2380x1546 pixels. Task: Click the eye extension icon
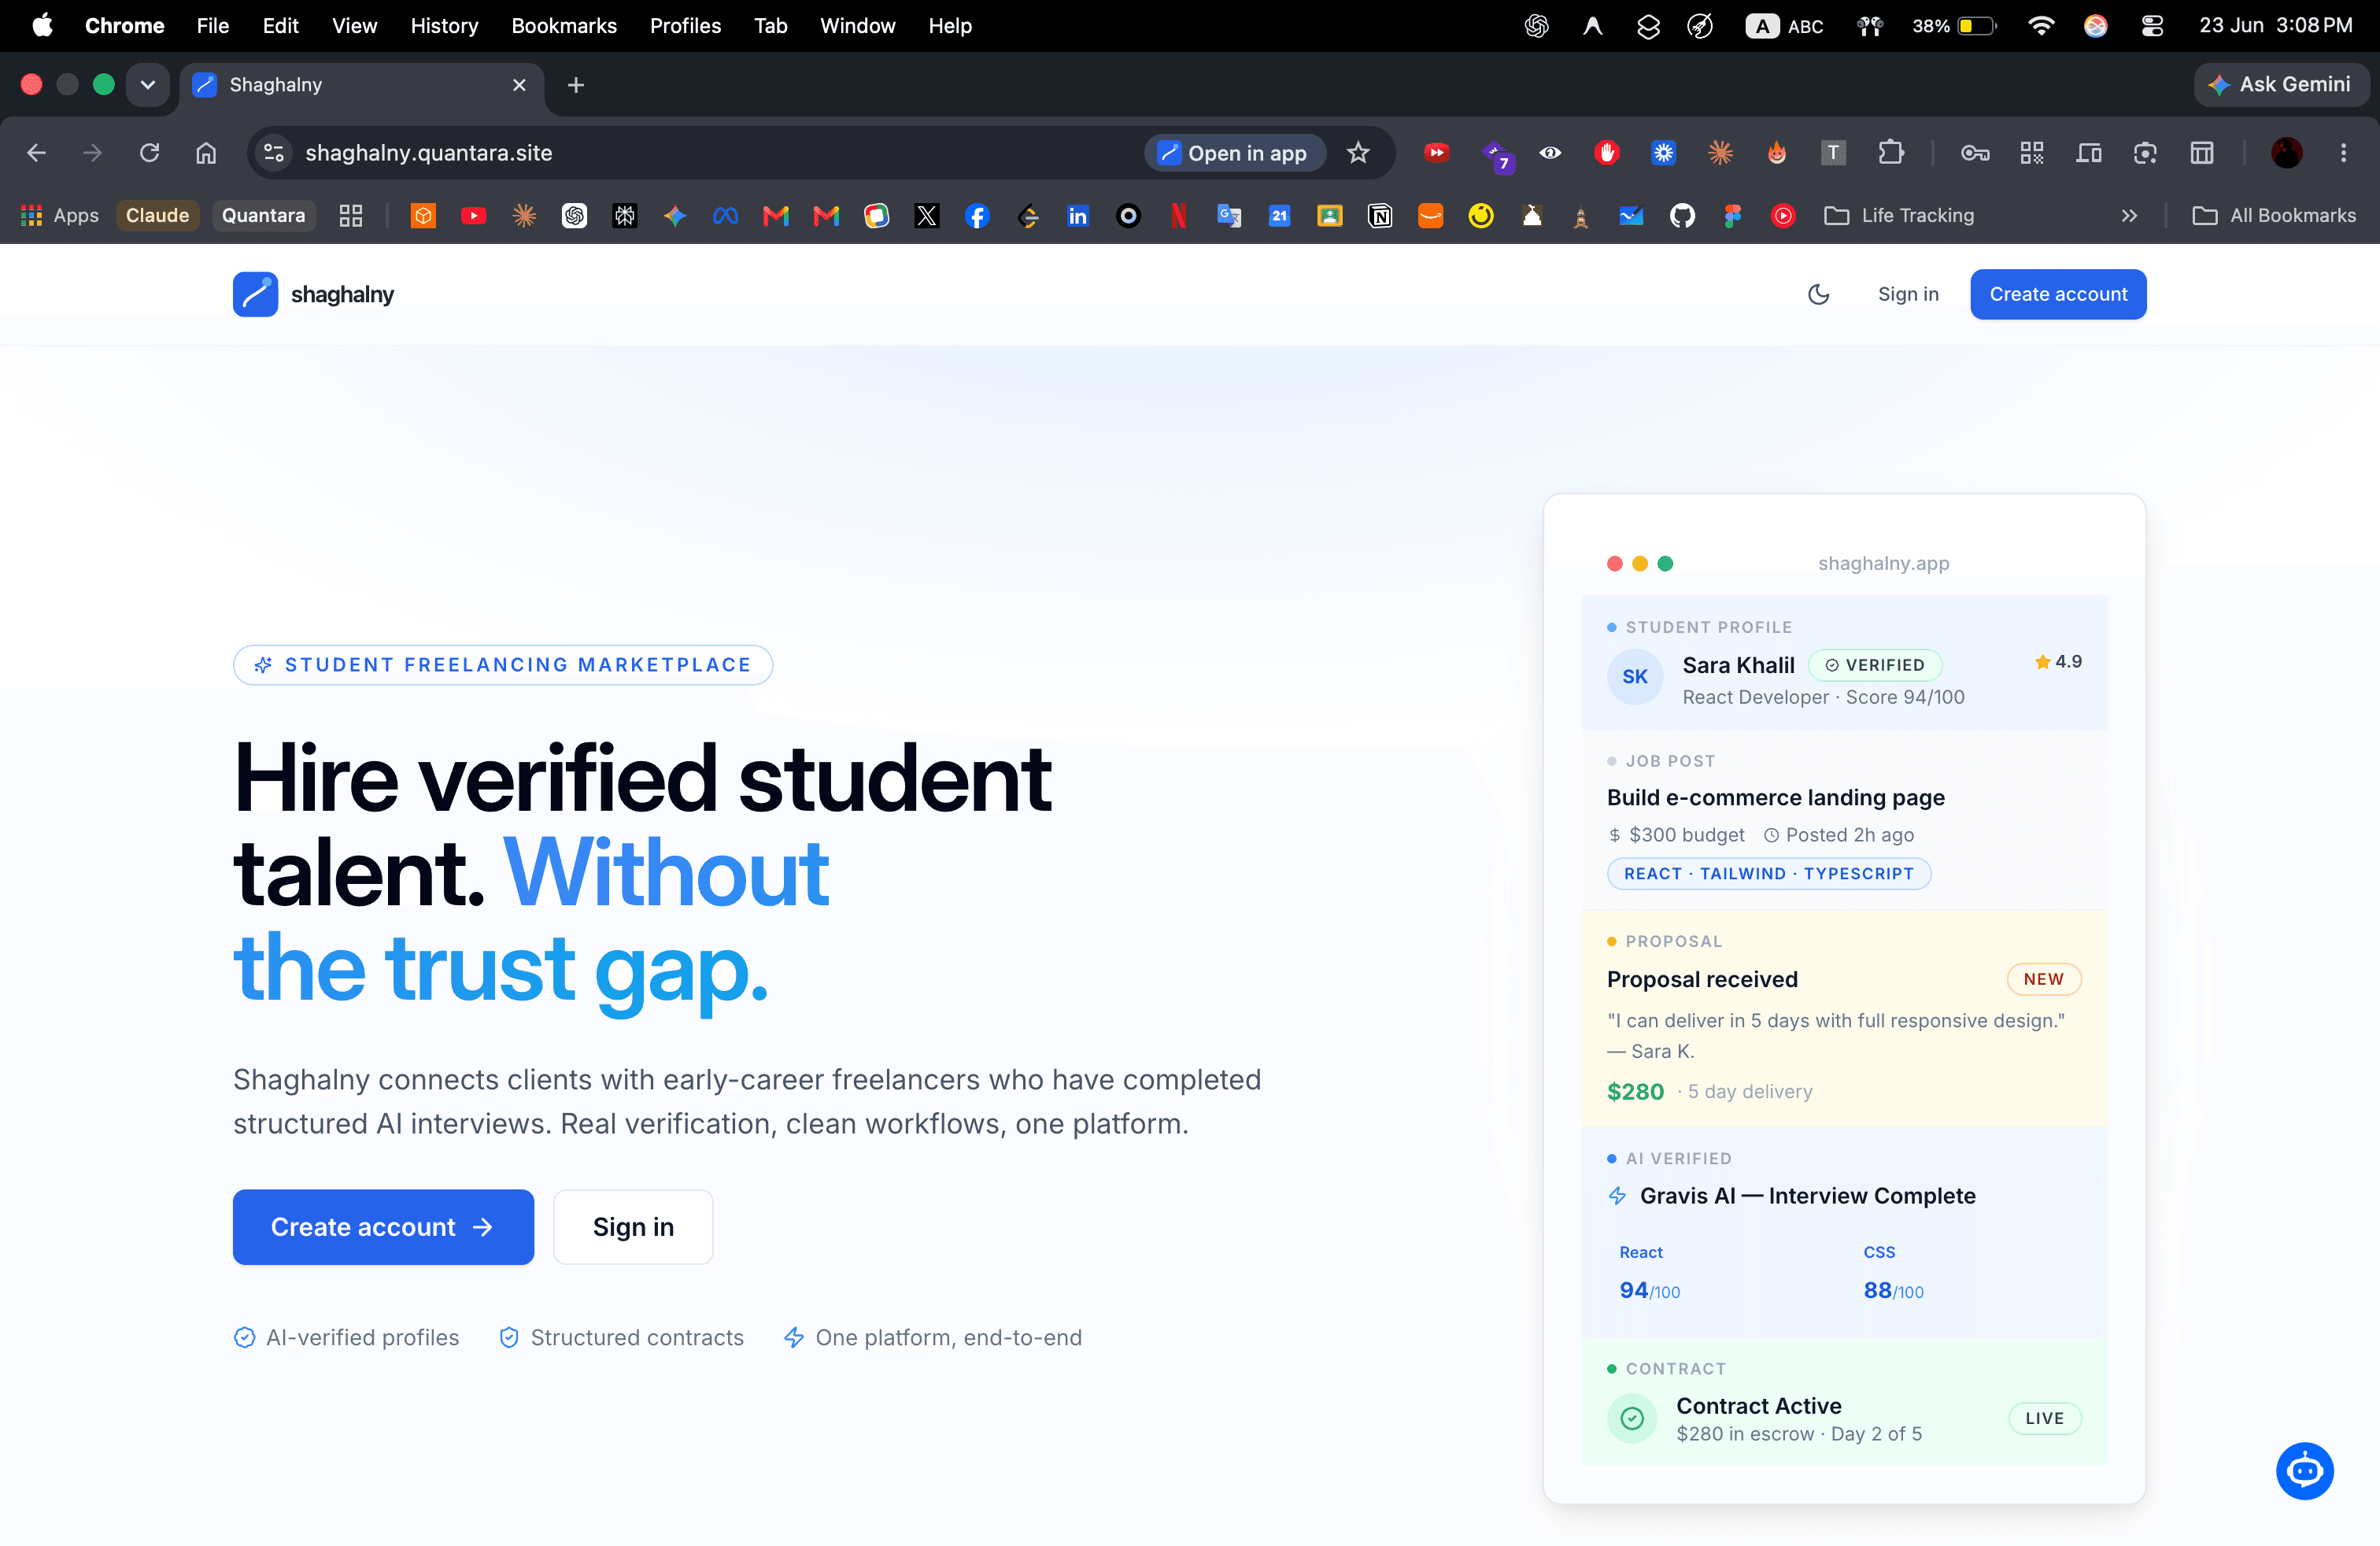coord(1550,153)
